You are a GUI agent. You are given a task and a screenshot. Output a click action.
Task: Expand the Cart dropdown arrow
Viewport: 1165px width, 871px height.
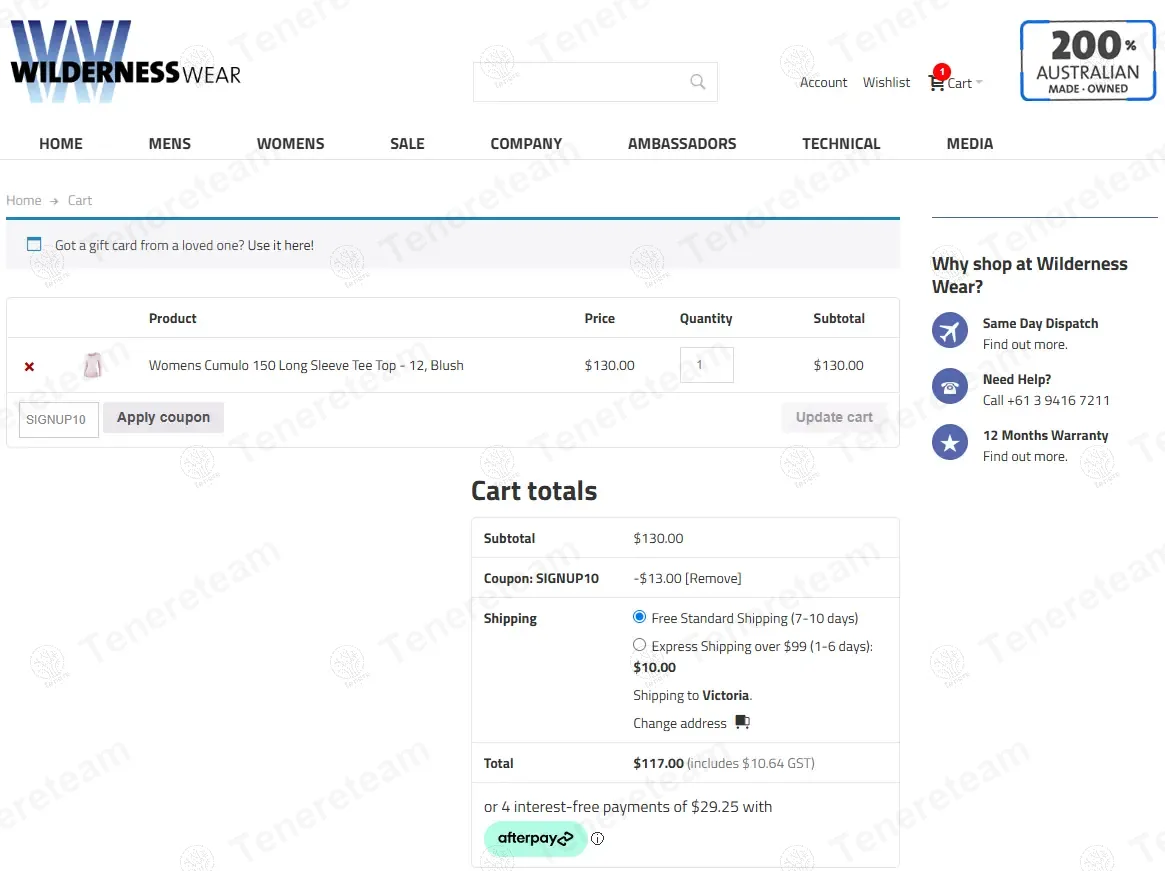(979, 83)
